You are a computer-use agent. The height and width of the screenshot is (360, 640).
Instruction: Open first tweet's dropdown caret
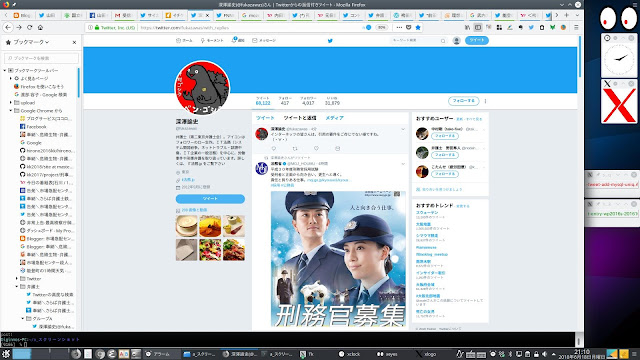click(403, 129)
